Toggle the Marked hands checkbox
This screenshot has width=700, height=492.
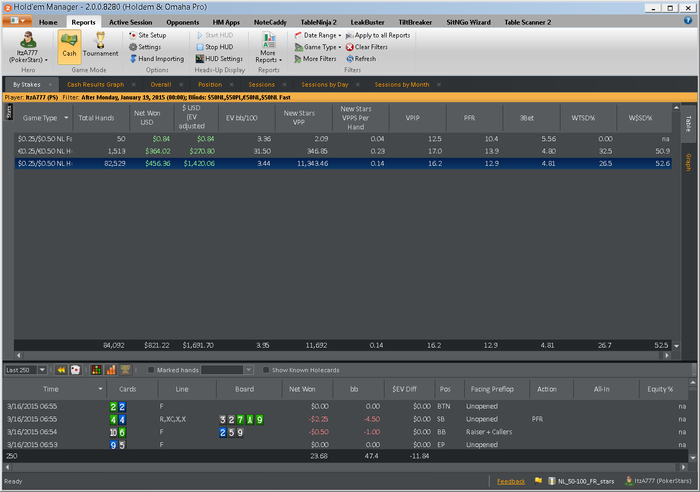151,370
